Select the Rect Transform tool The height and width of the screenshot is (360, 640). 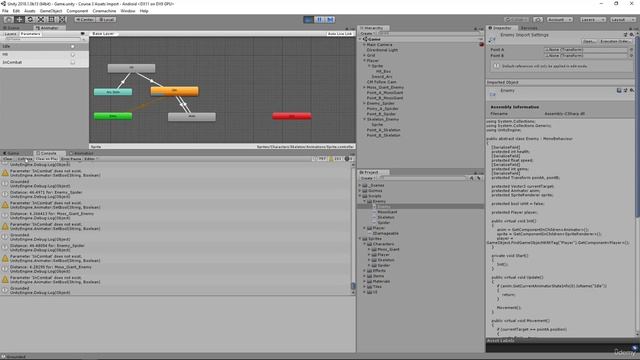pyautogui.click(x=51, y=19)
